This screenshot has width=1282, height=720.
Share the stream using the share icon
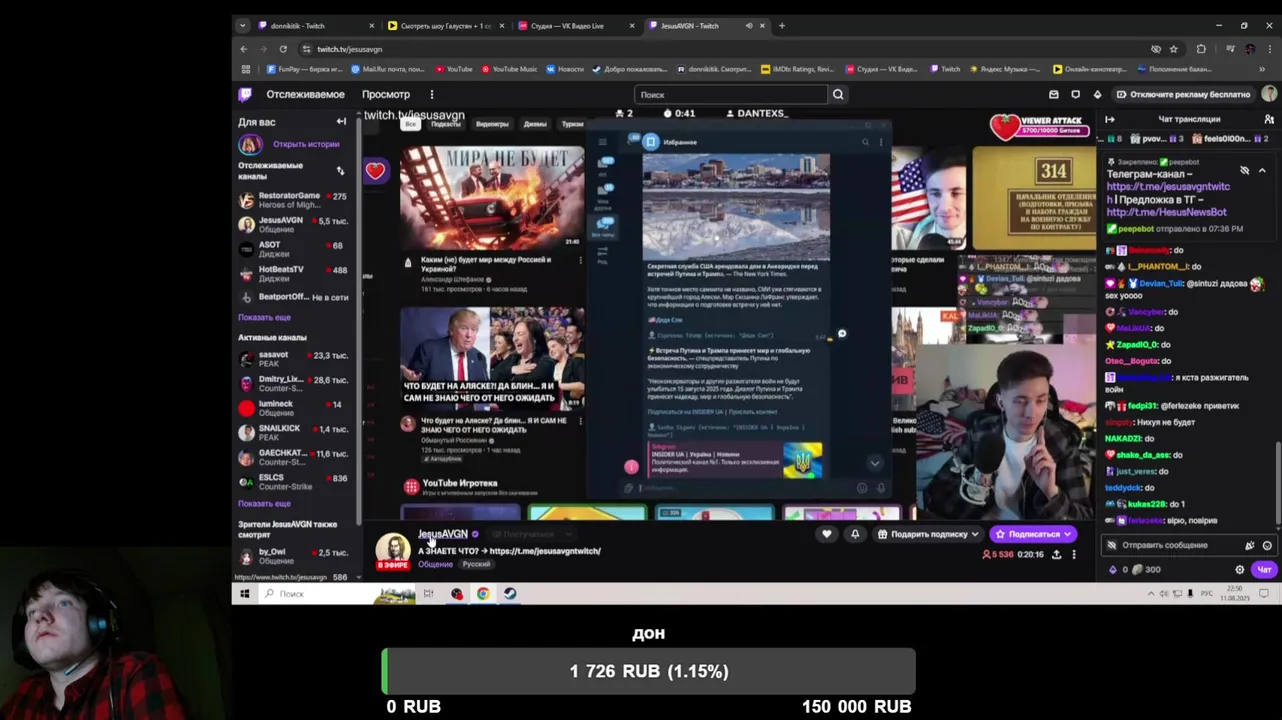pyautogui.click(x=1056, y=554)
